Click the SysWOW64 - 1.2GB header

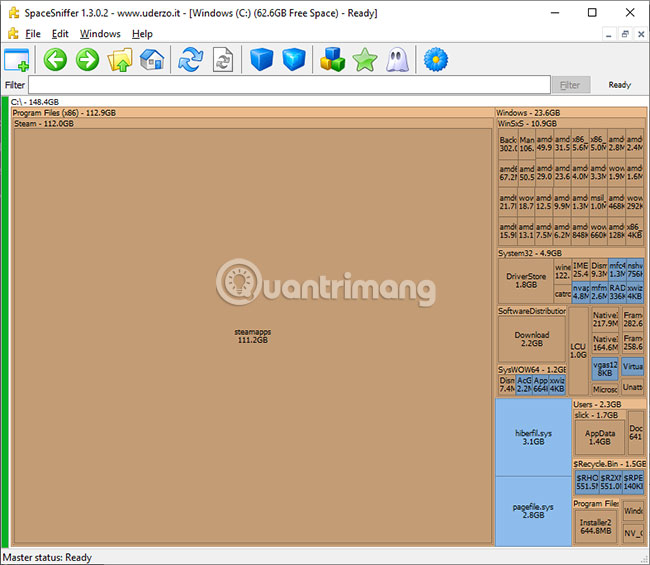click(532, 369)
